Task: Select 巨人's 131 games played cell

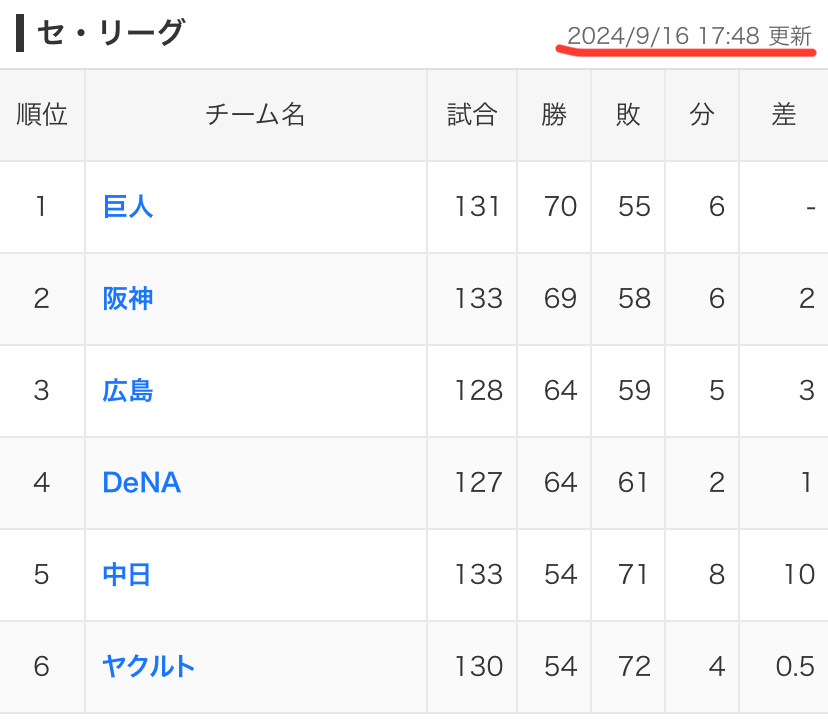Action: pos(477,207)
